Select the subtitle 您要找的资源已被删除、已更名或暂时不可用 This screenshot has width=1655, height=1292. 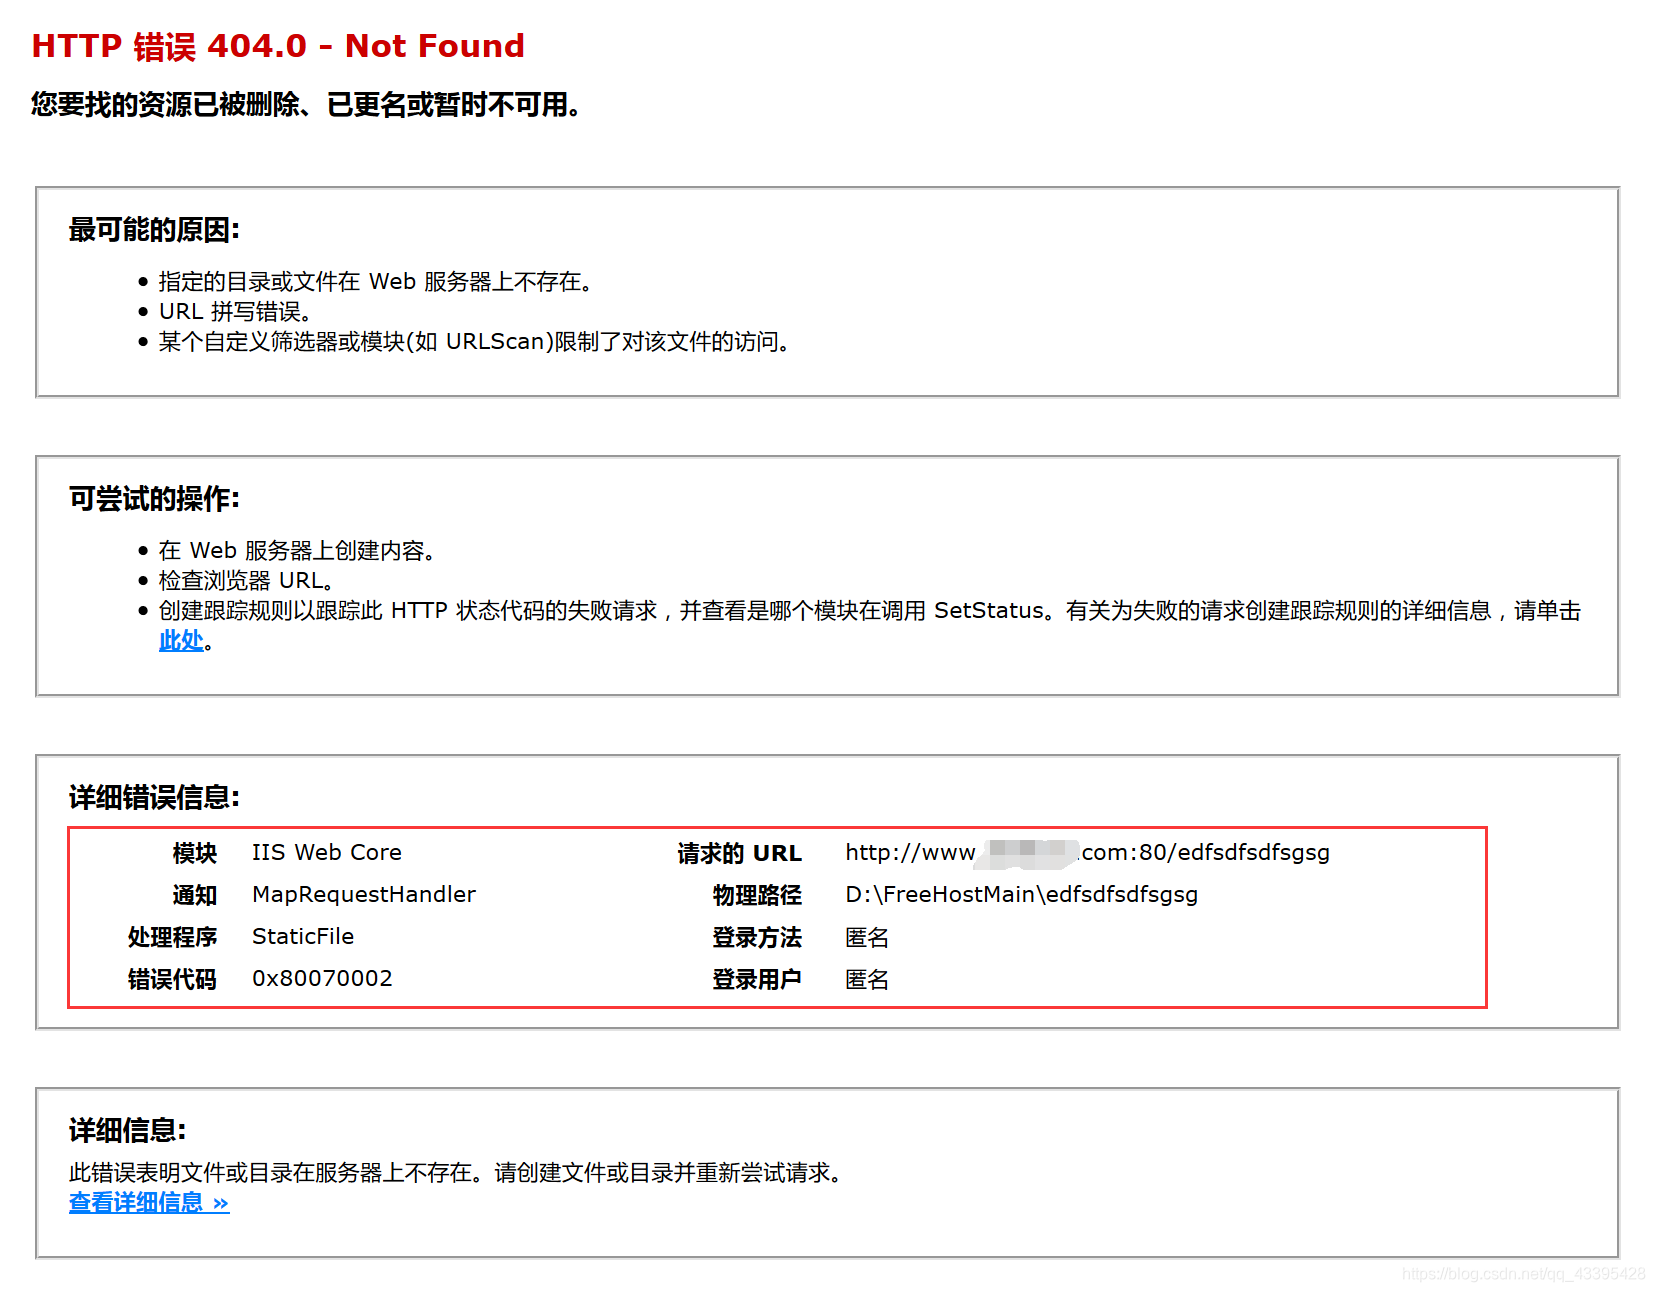(x=306, y=105)
